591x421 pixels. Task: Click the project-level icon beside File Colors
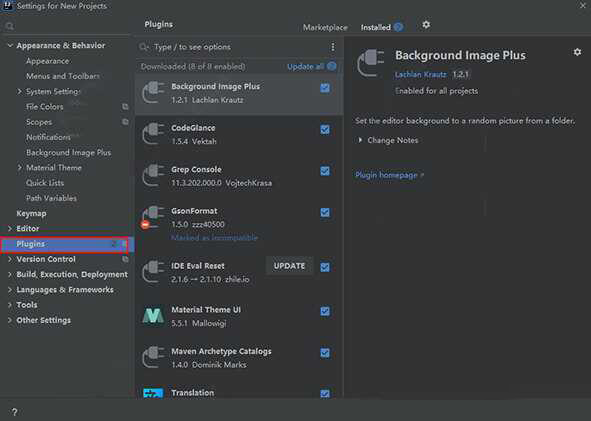tap(125, 107)
